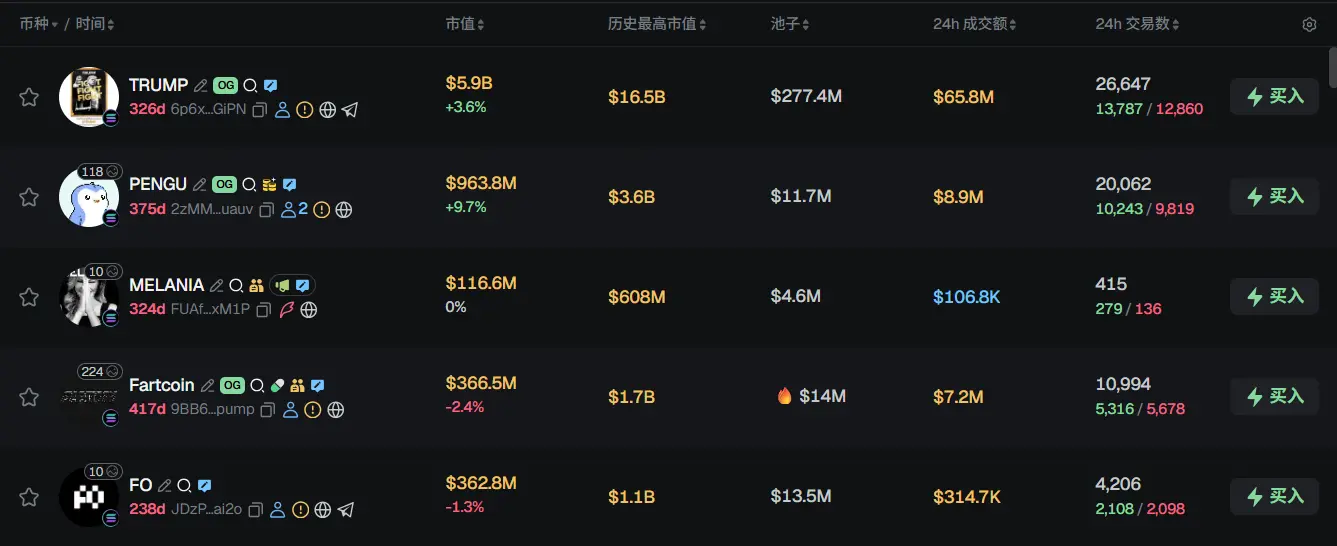This screenshot has width=1337, height=546.
Task: Click the green pill icon on Fartcoin
Action: [278, 386]
